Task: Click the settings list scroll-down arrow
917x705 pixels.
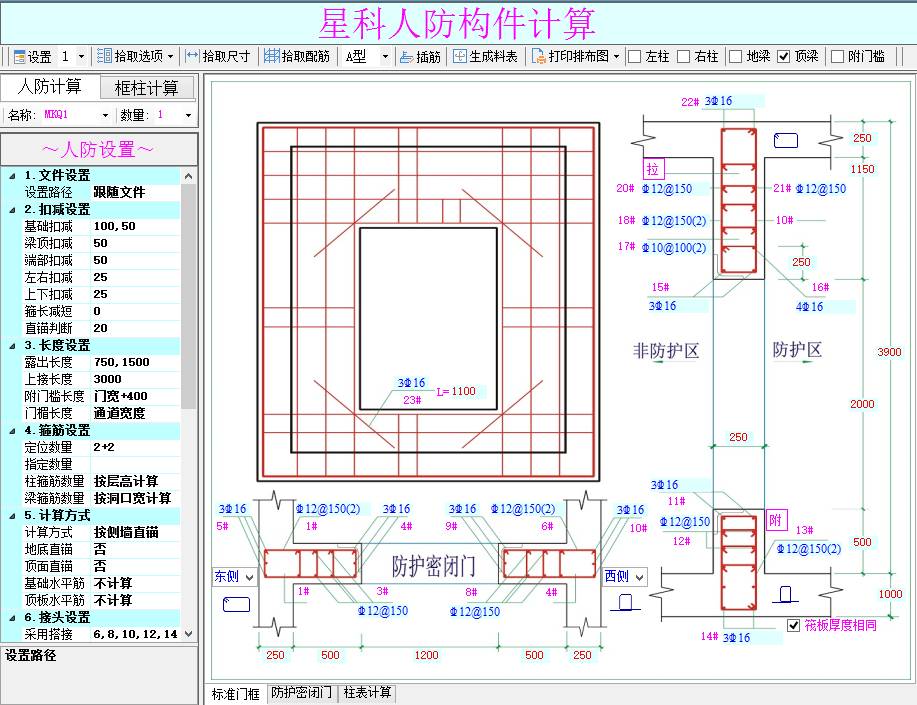Action: tap(188, 634)
